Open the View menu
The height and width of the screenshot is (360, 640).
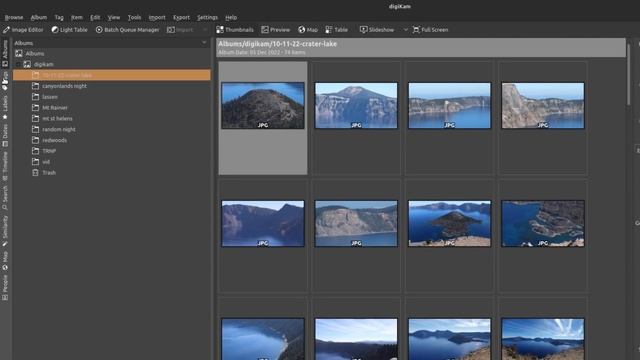(114, 18)
